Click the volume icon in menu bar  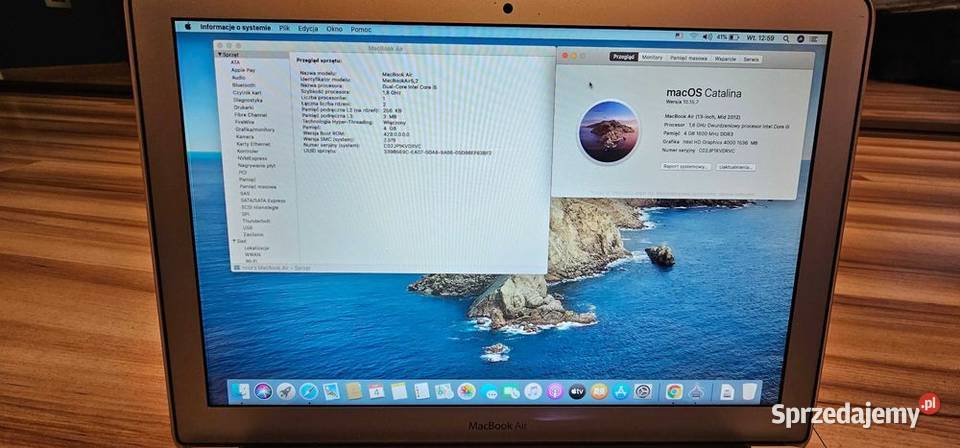tap(707, 37)
